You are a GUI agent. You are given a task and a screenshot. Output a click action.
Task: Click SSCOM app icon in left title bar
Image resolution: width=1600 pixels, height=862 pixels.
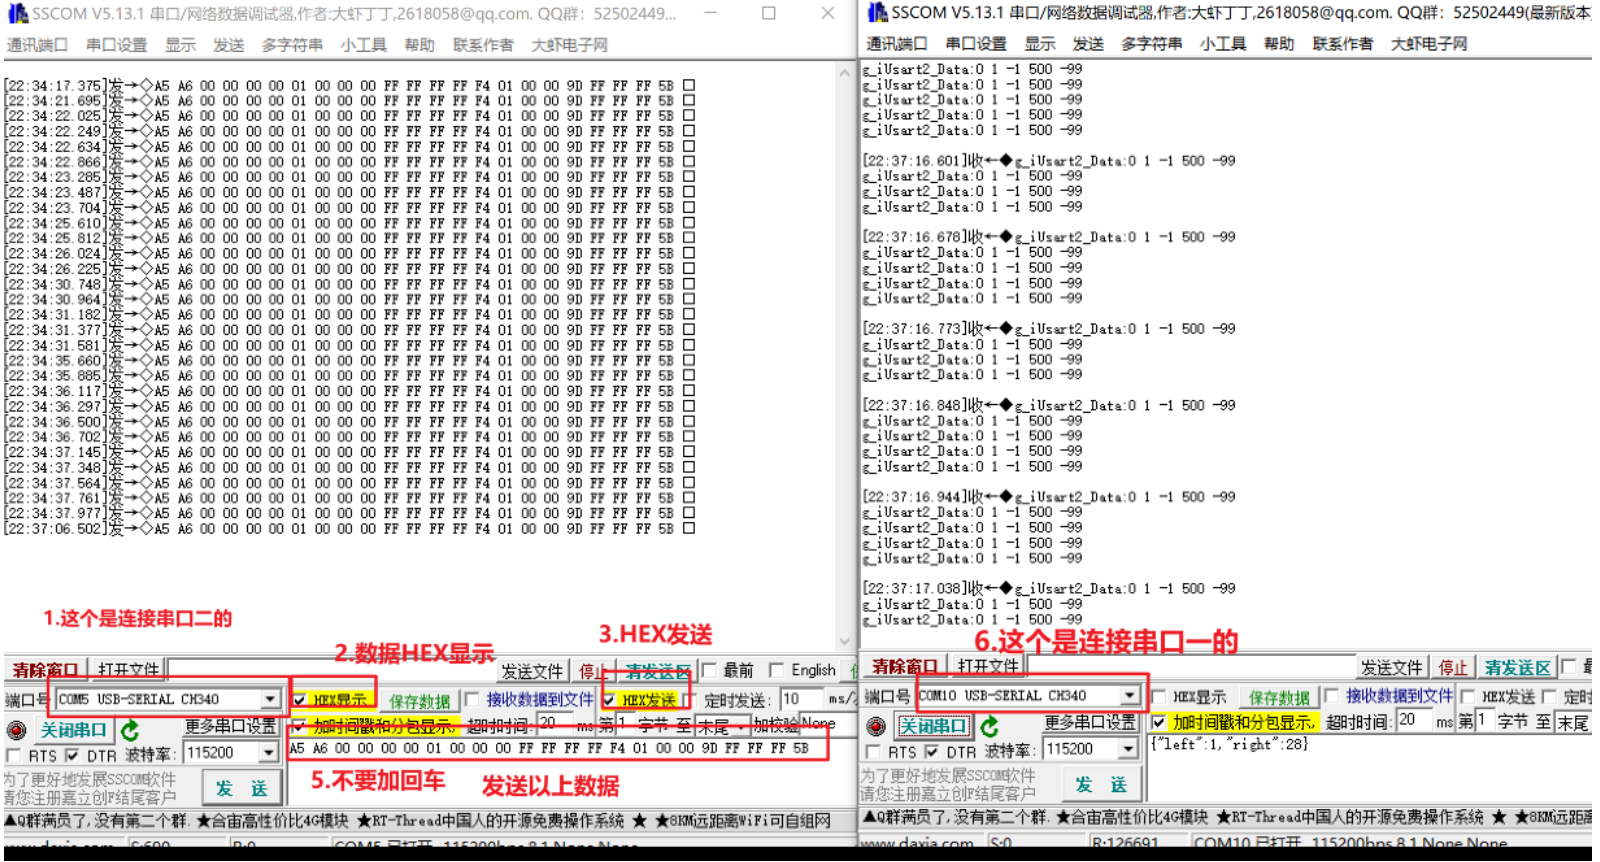(x=17, y=13)
